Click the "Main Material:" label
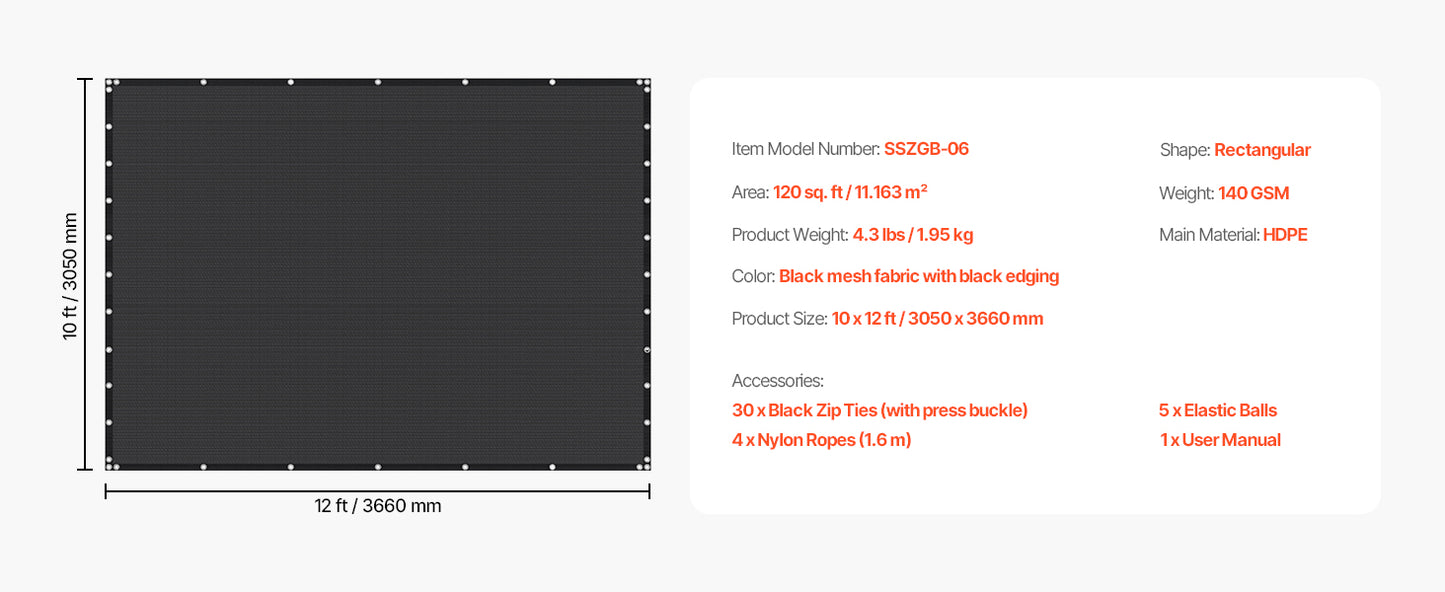 pos(1208,235)
